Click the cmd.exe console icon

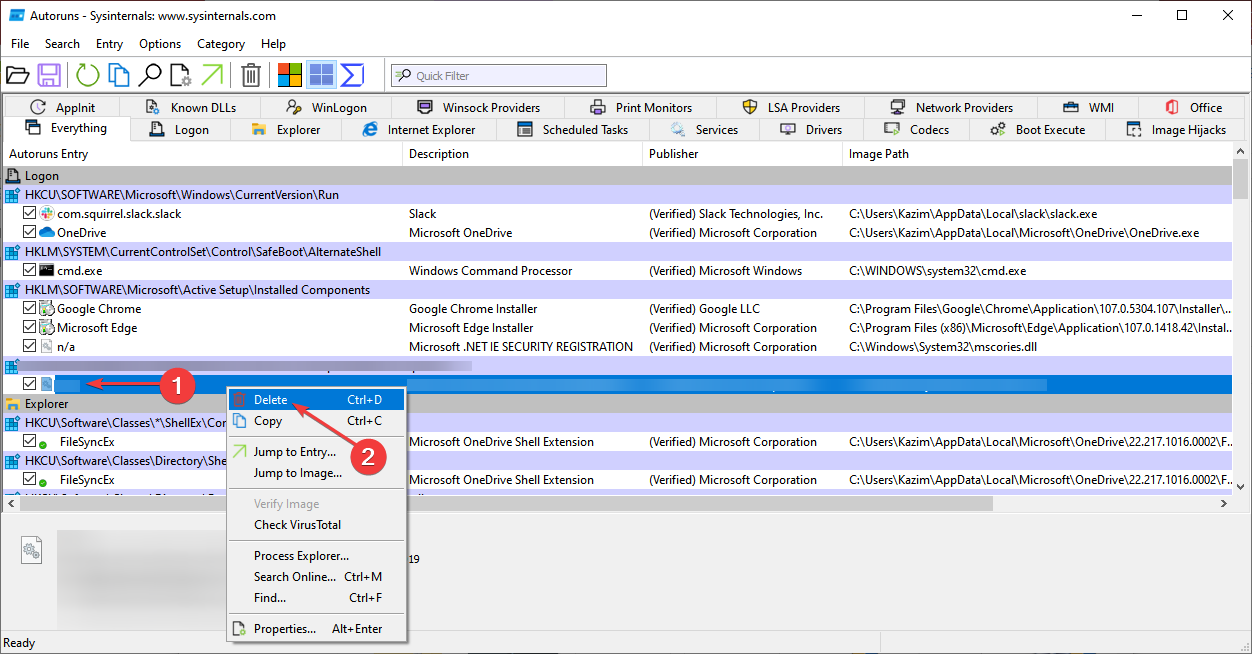(47, 271)
